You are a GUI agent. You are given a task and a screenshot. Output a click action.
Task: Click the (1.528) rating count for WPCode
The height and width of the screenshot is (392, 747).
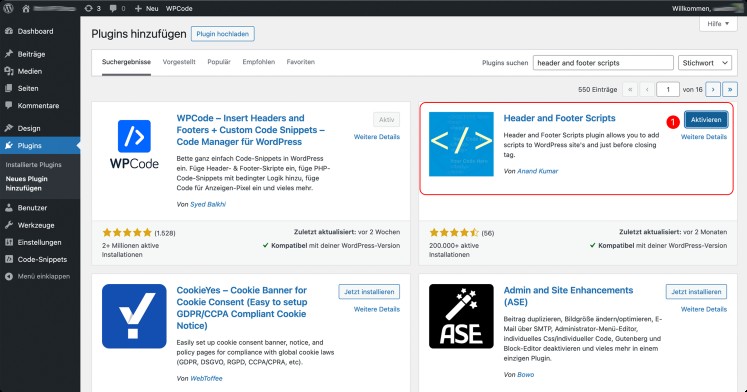click(165, 233)
